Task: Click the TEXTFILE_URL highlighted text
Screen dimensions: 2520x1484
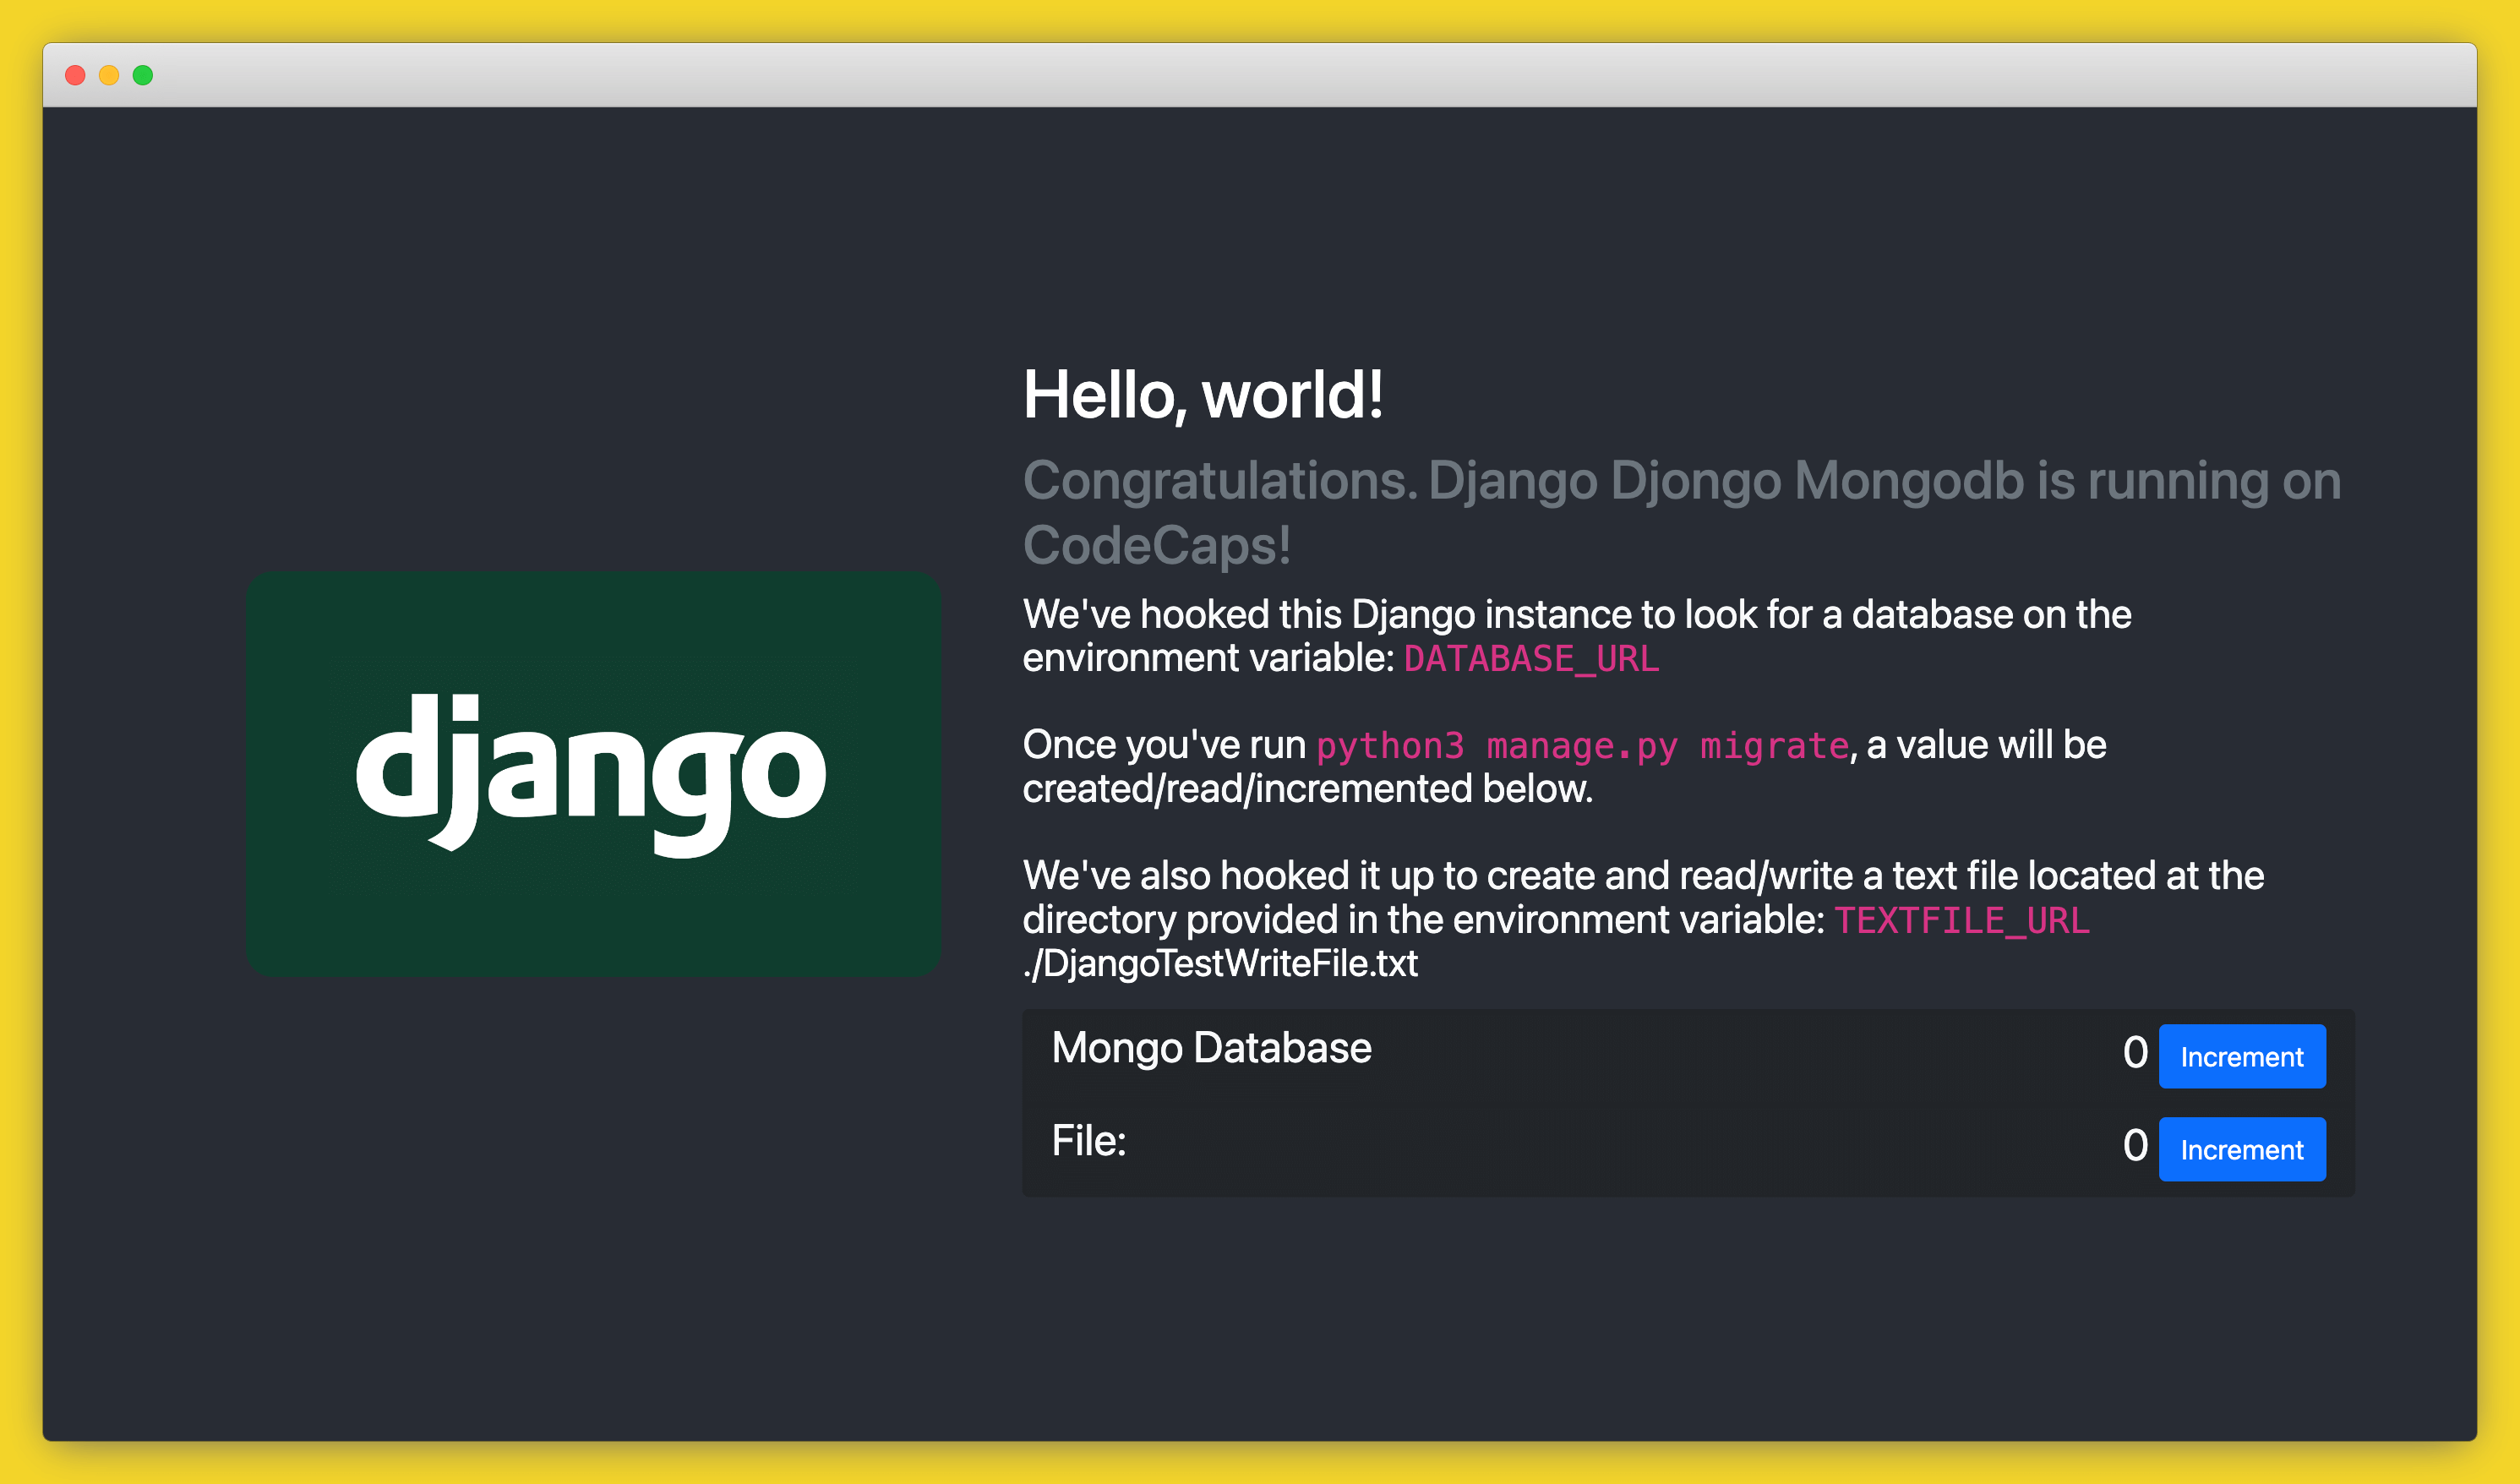Action: pos(1961,920)
